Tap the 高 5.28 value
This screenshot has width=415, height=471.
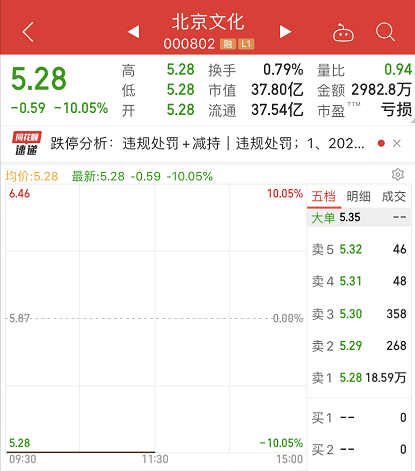click(180, 70)
